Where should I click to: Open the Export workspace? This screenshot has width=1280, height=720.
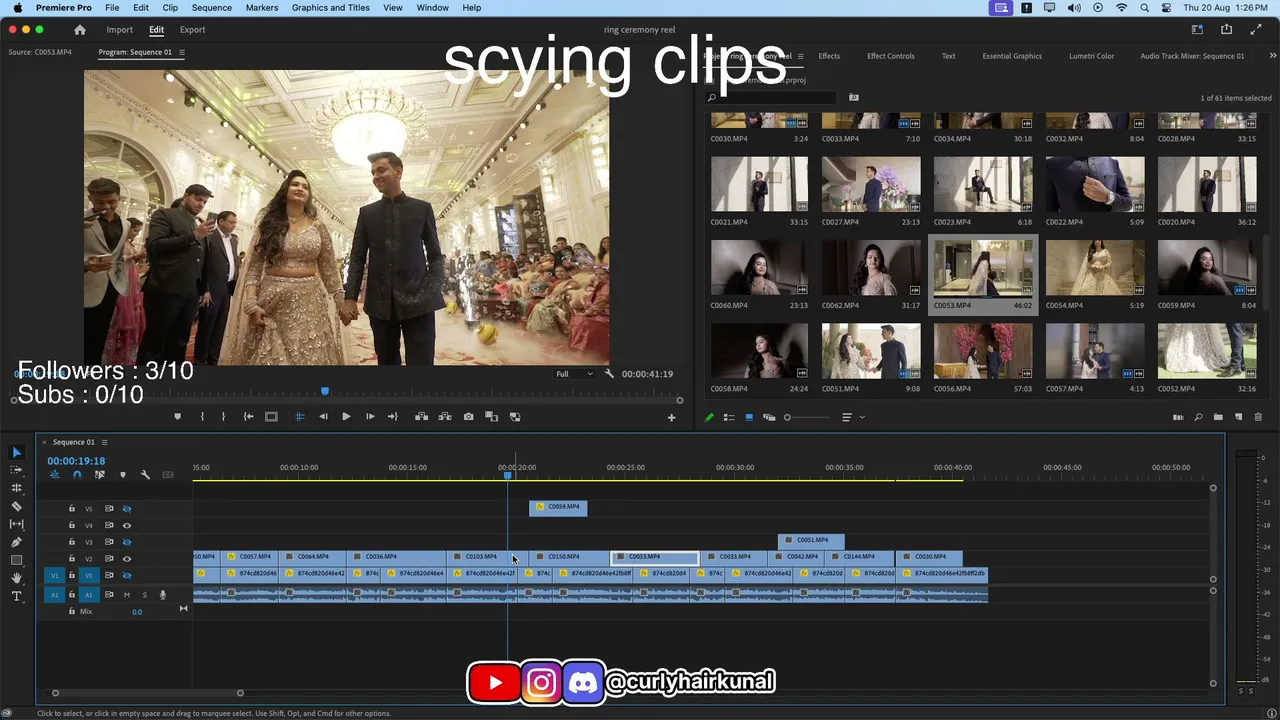[x=192, y=30]
